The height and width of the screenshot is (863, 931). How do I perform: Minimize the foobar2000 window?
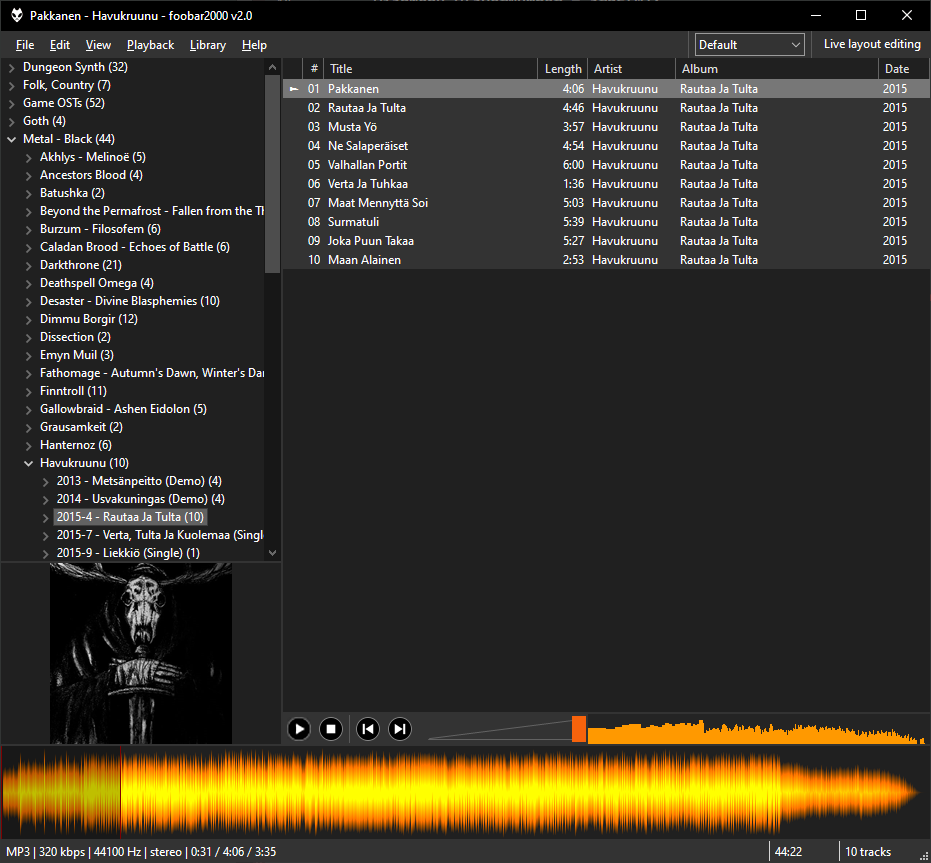tap(816, 15)
